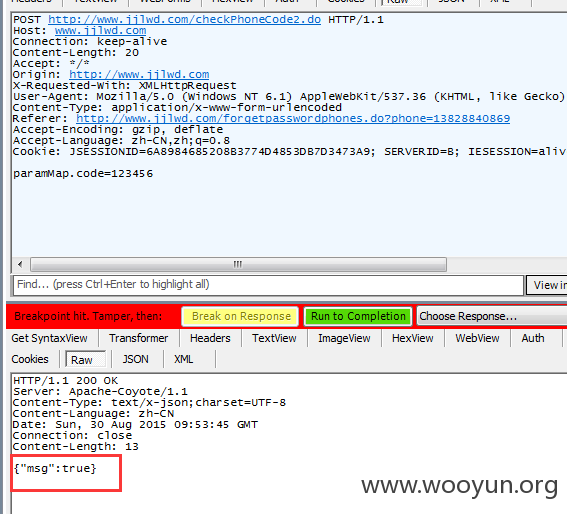Click the Break on Response button

pyautogui.click(x=240, y=317)
